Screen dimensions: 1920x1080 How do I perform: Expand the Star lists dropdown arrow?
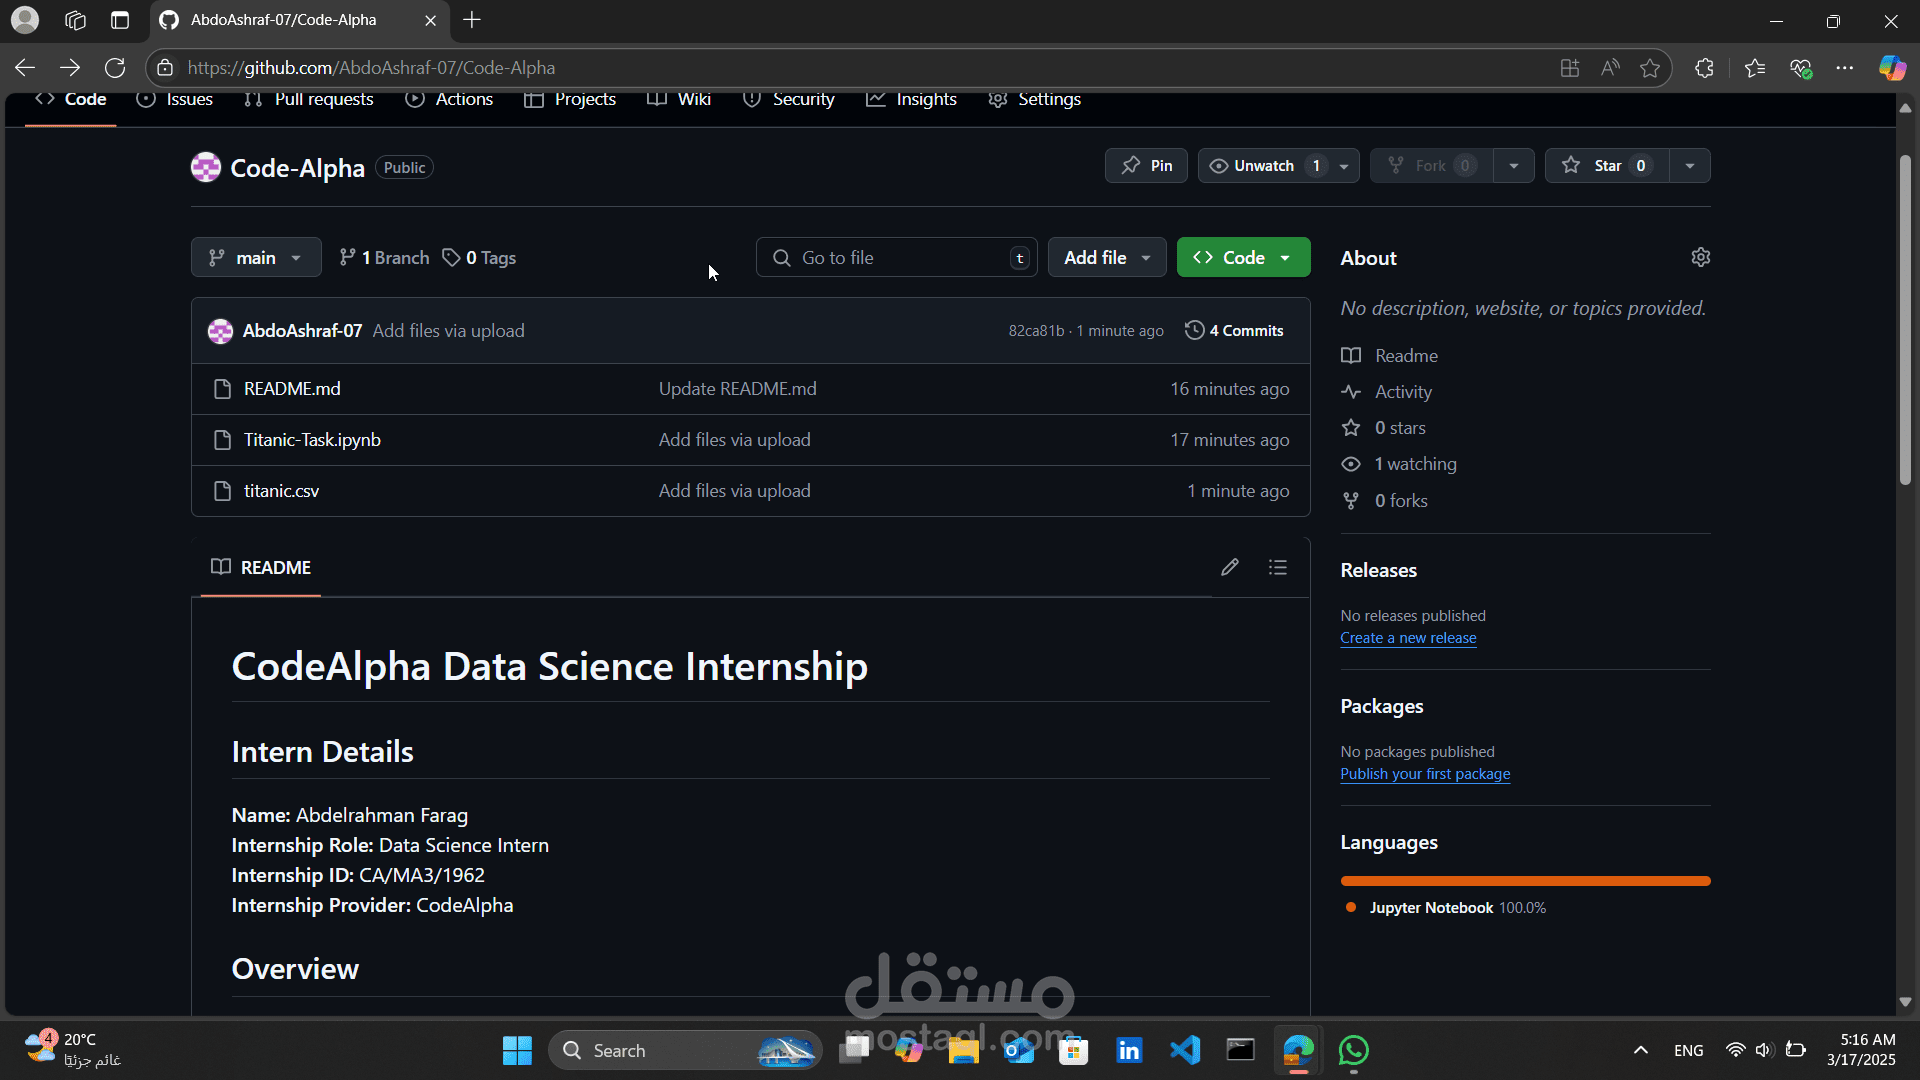tap(1690, 166)
